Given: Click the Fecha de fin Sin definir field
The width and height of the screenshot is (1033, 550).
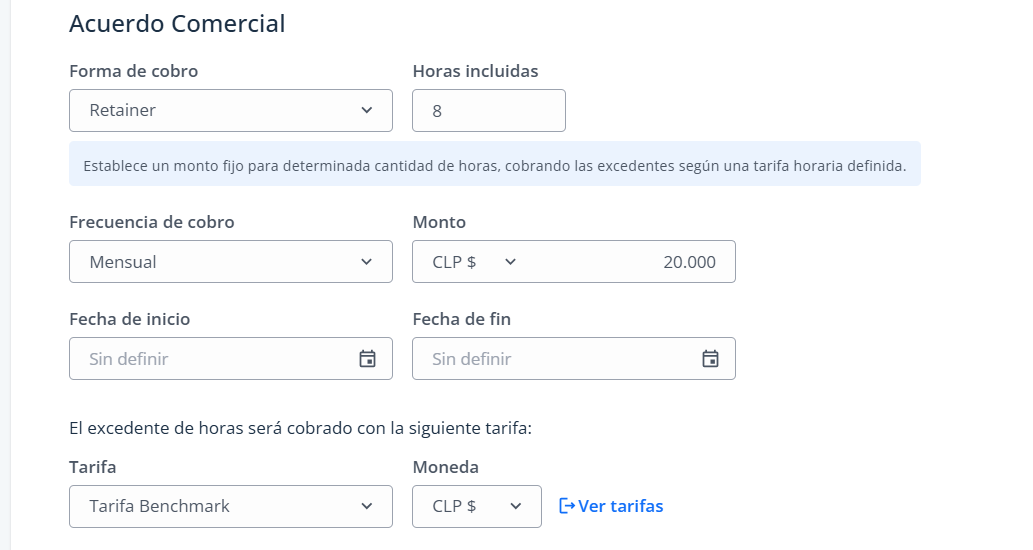Looking at the screenshot, I should [x=574, y=358].
